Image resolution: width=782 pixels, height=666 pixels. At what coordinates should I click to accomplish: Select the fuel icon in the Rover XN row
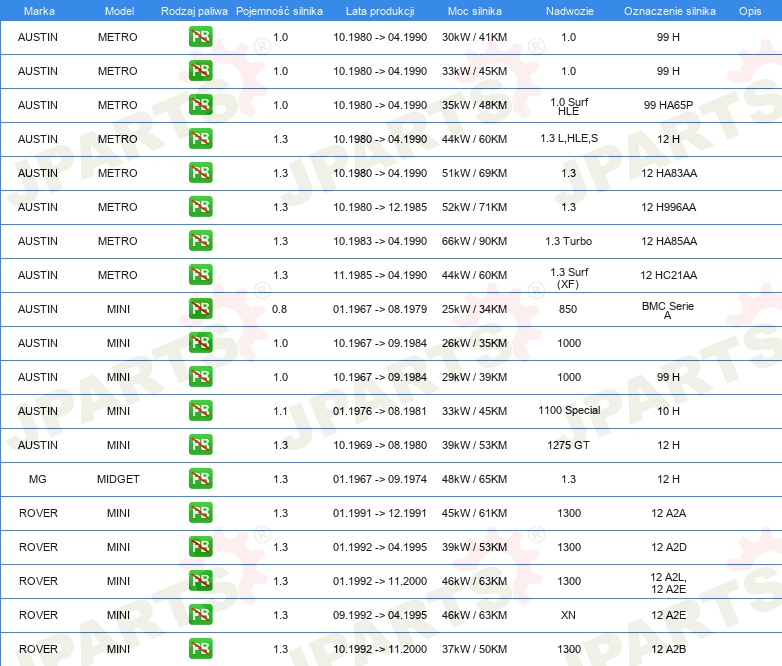pyautogui.click(x=200, y=615)
